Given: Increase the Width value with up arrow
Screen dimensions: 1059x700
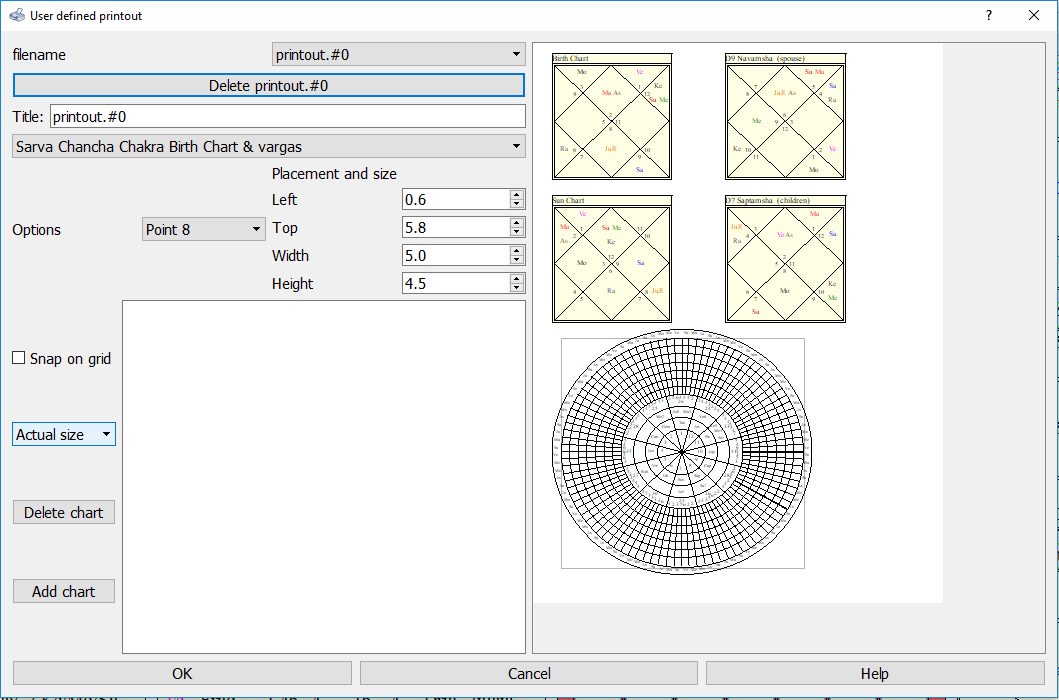Looking at the screenshot, I should pos(517,251).
